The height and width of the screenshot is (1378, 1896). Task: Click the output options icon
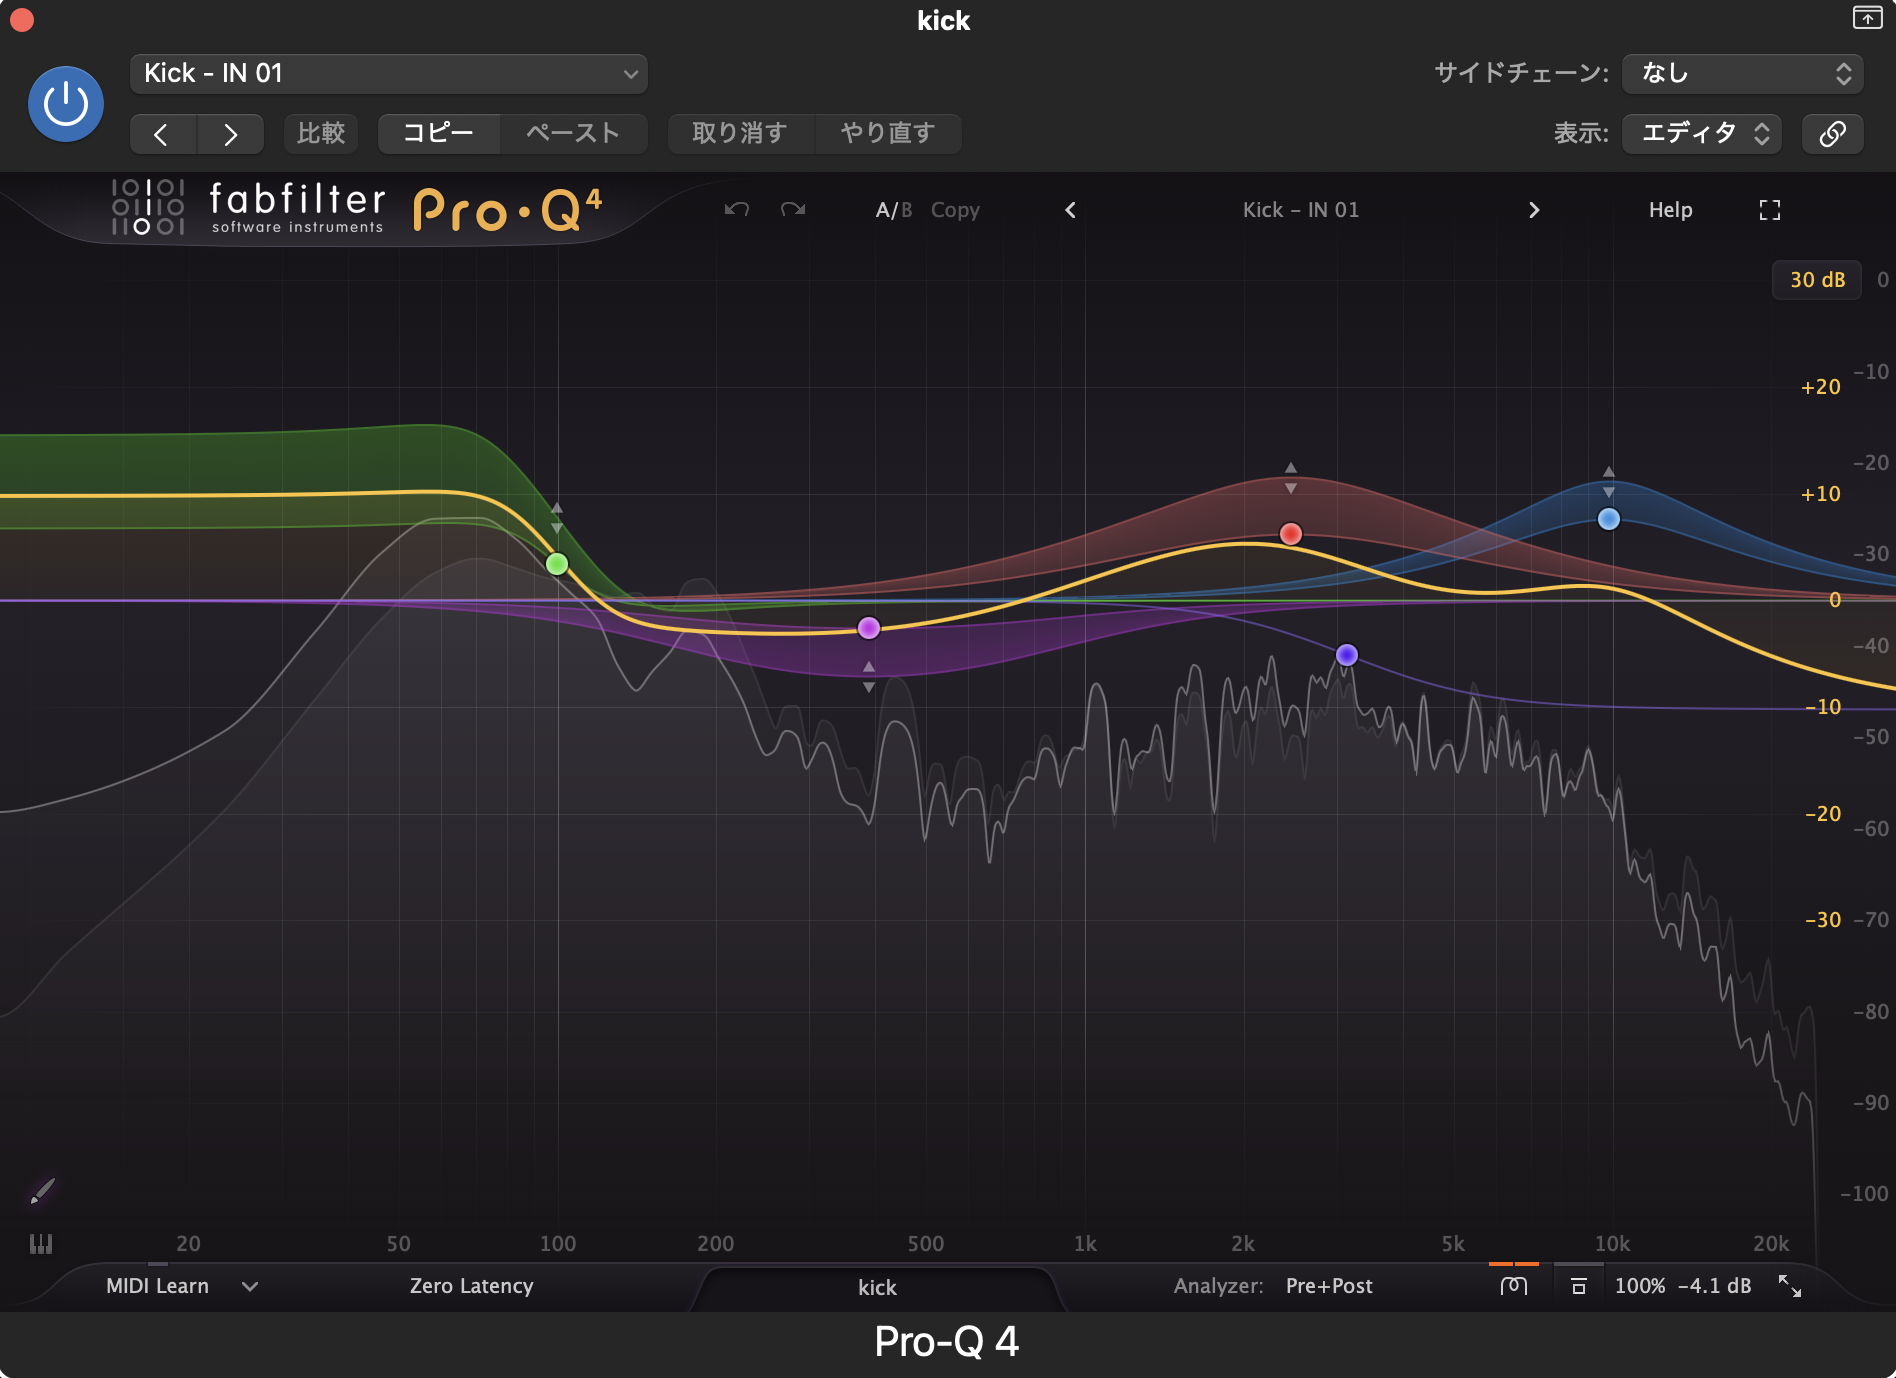click(1578, 1286)
